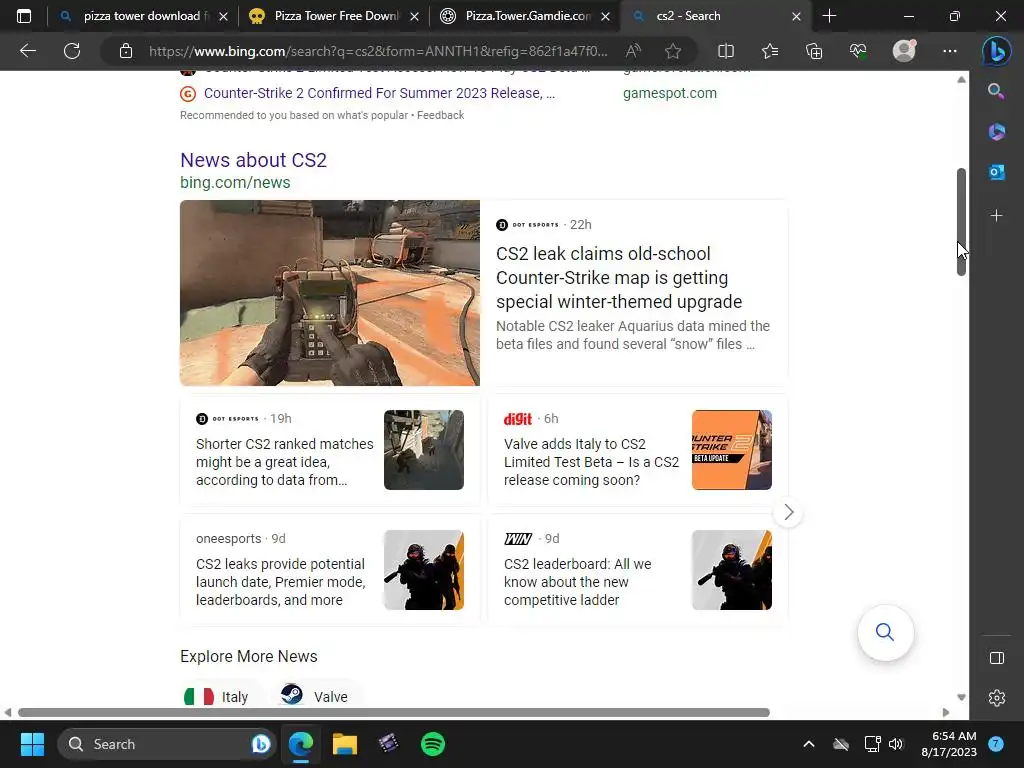
Task: Open the video editor taskbar icon
Action: pos(389,744)
